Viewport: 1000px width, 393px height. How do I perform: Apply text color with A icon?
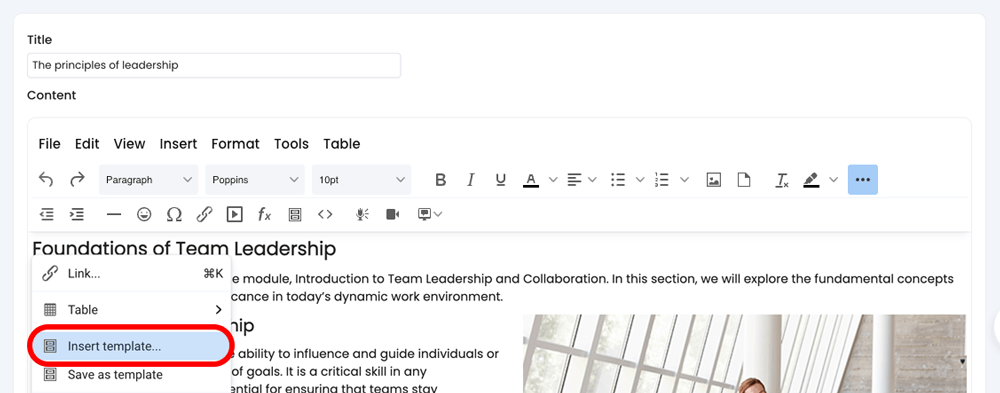[x=531, y=180]
